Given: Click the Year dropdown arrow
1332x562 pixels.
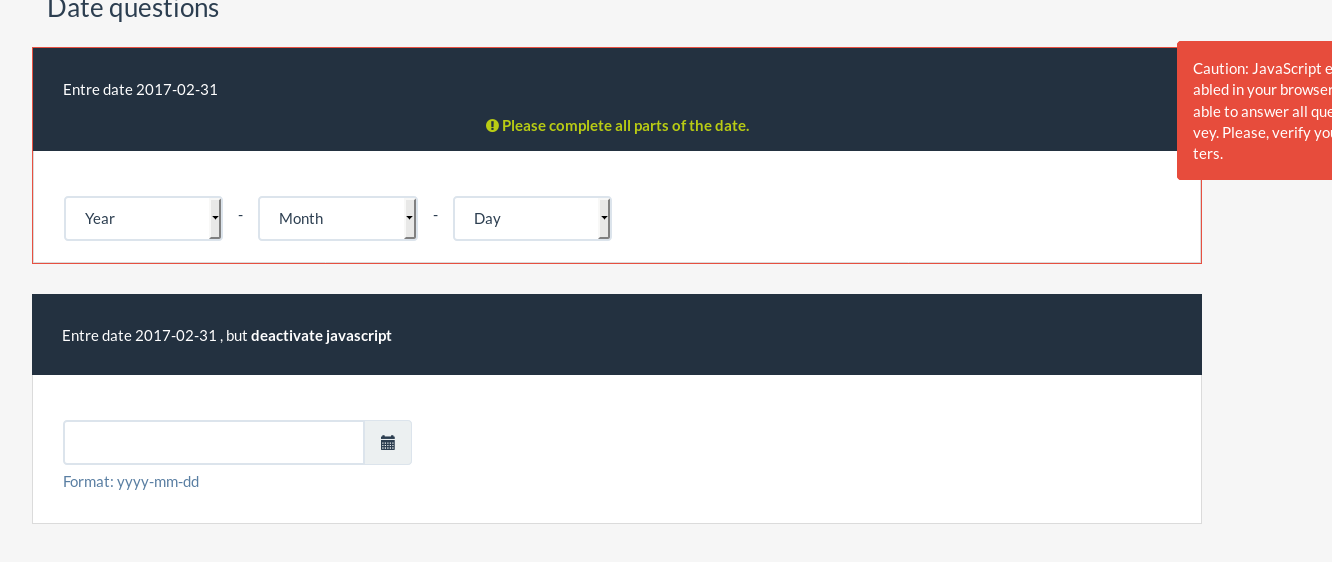Looking at the screenshot, I should click(x=215, y=218).
